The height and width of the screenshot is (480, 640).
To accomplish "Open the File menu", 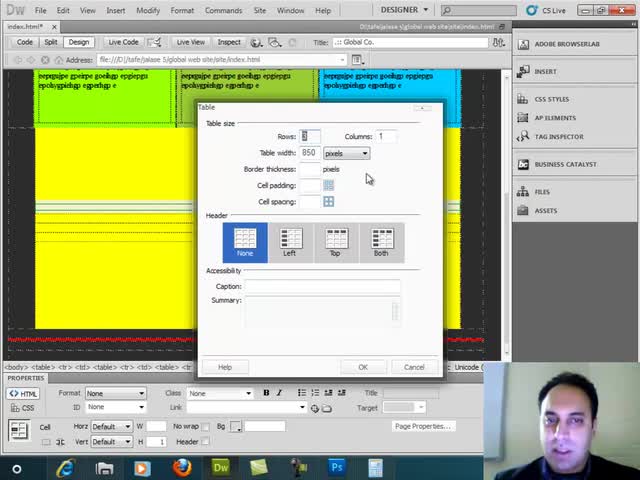I will [40, 11].
